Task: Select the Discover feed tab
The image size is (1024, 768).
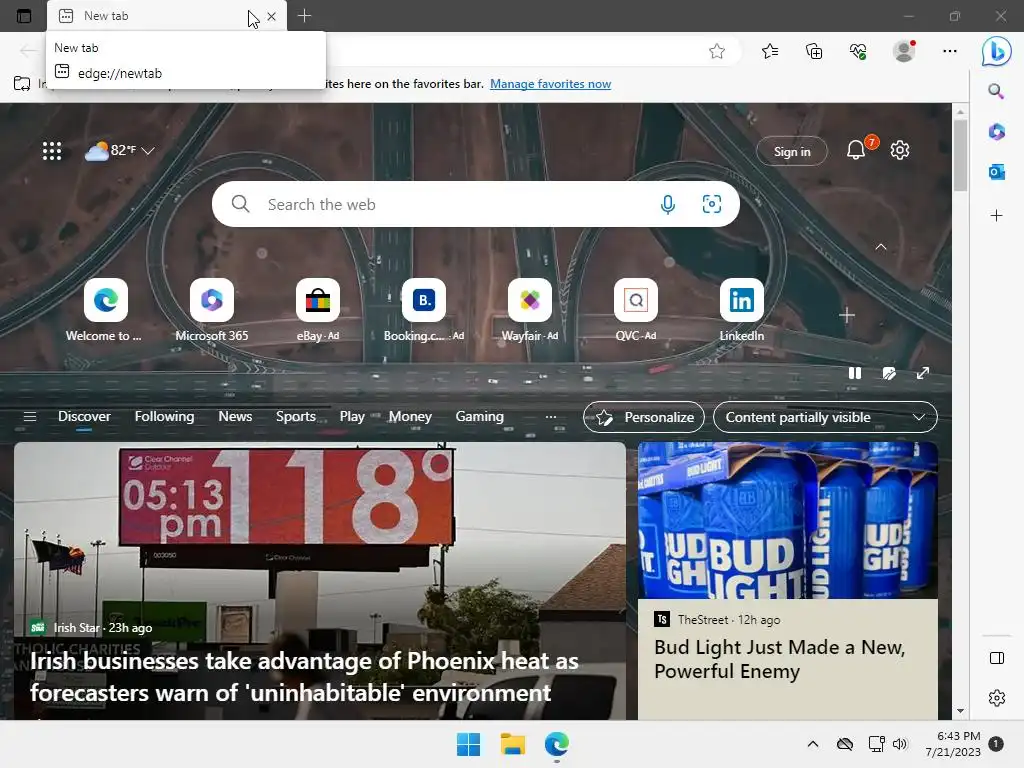Action: pos(84,417)
